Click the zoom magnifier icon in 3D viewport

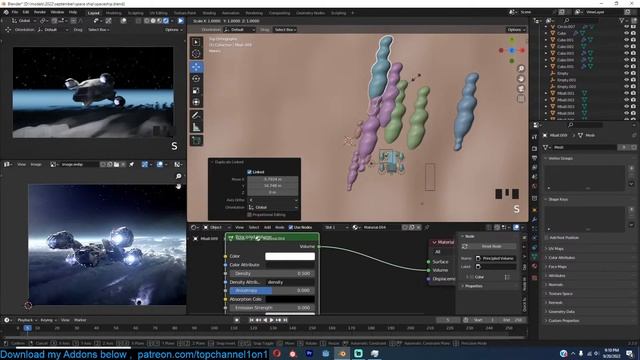click(521, 68)
